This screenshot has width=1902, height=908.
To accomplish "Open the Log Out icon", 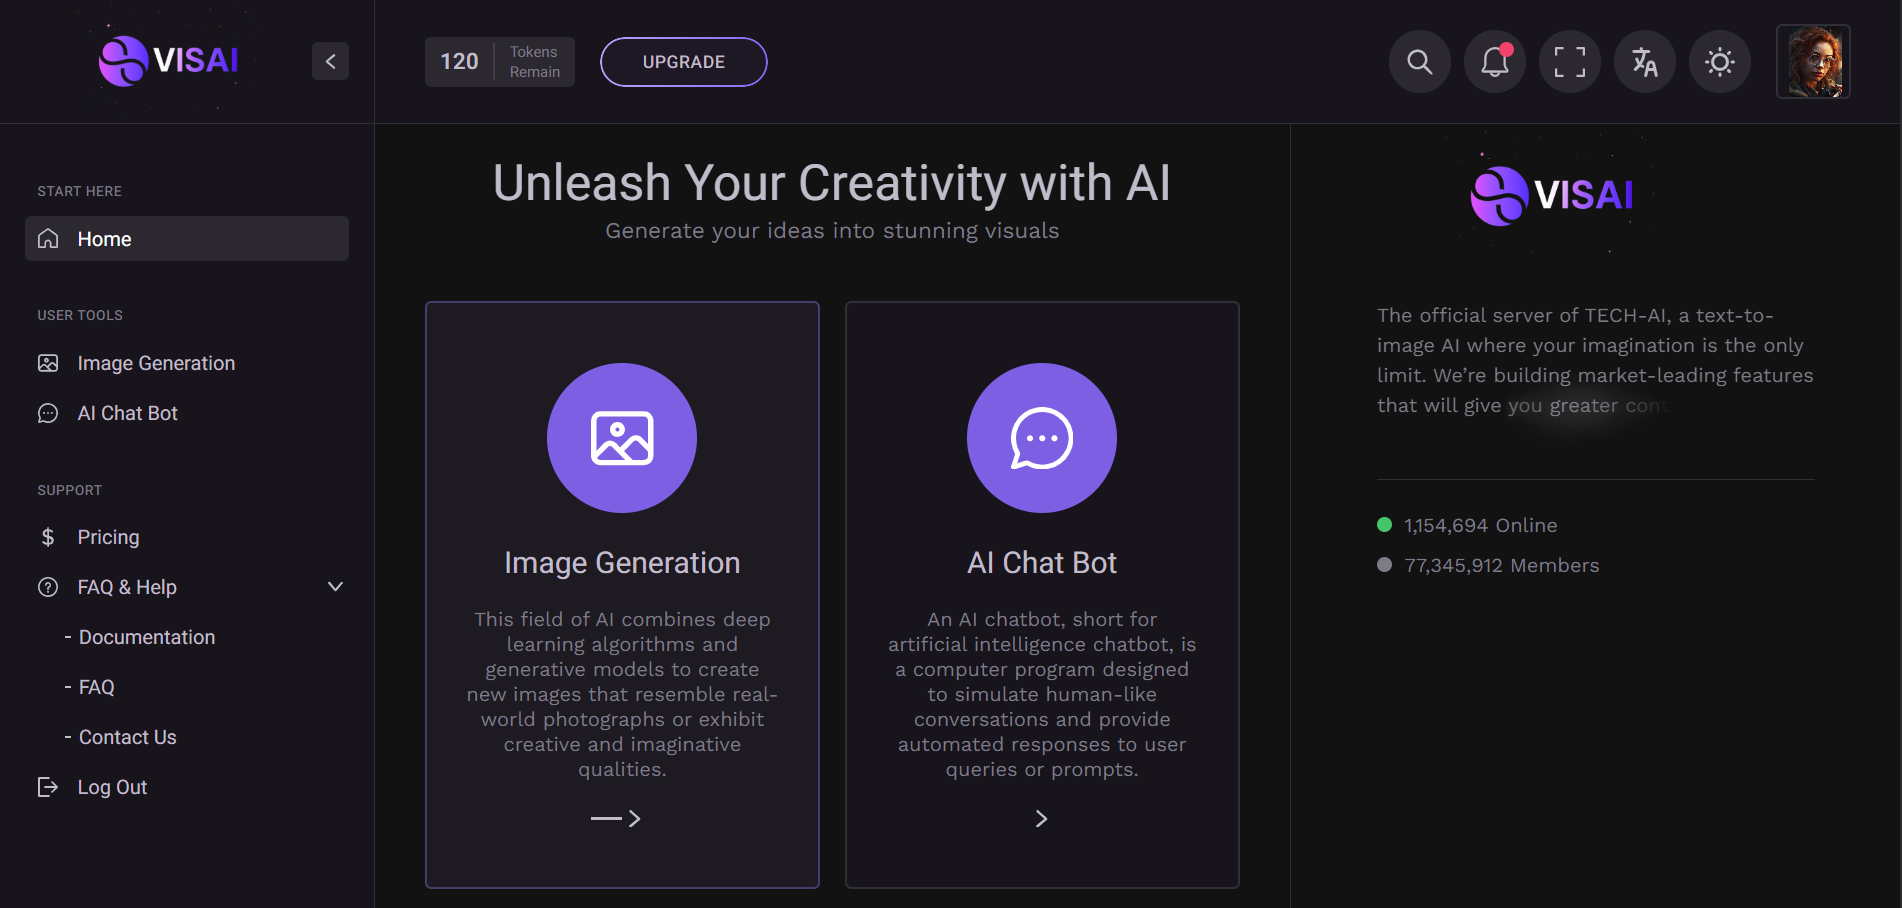I will (x=48, y=787).
